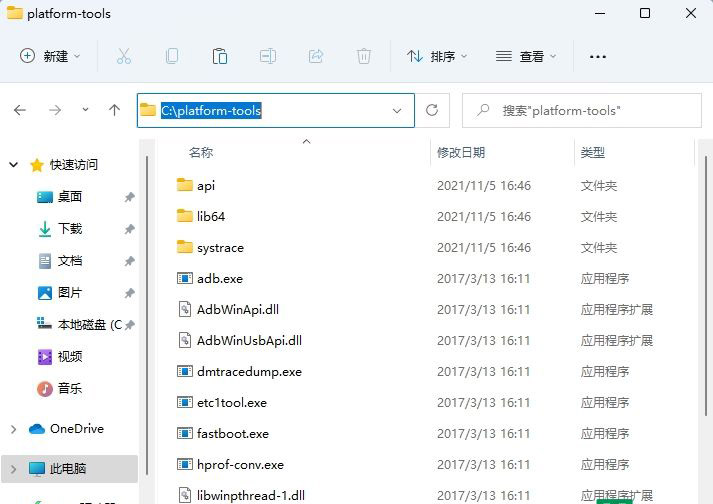713x504 pixels.
Task: Select 快速访问 in navigation pane
Action: point(74,165)
